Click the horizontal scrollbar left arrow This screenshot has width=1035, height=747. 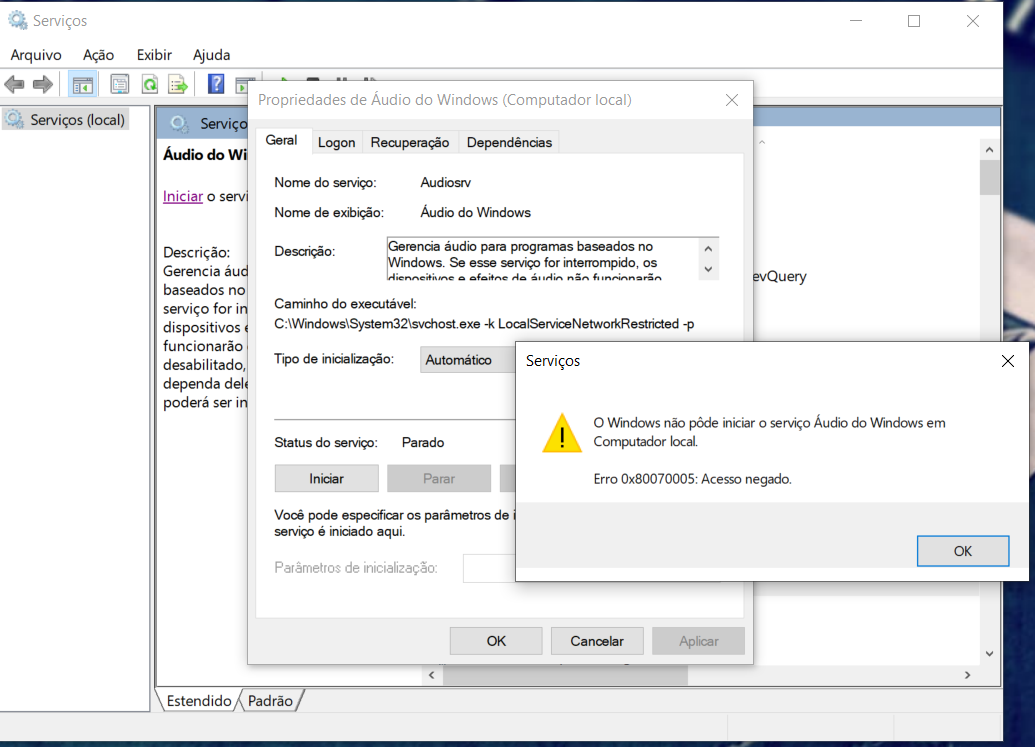(432, 675)
